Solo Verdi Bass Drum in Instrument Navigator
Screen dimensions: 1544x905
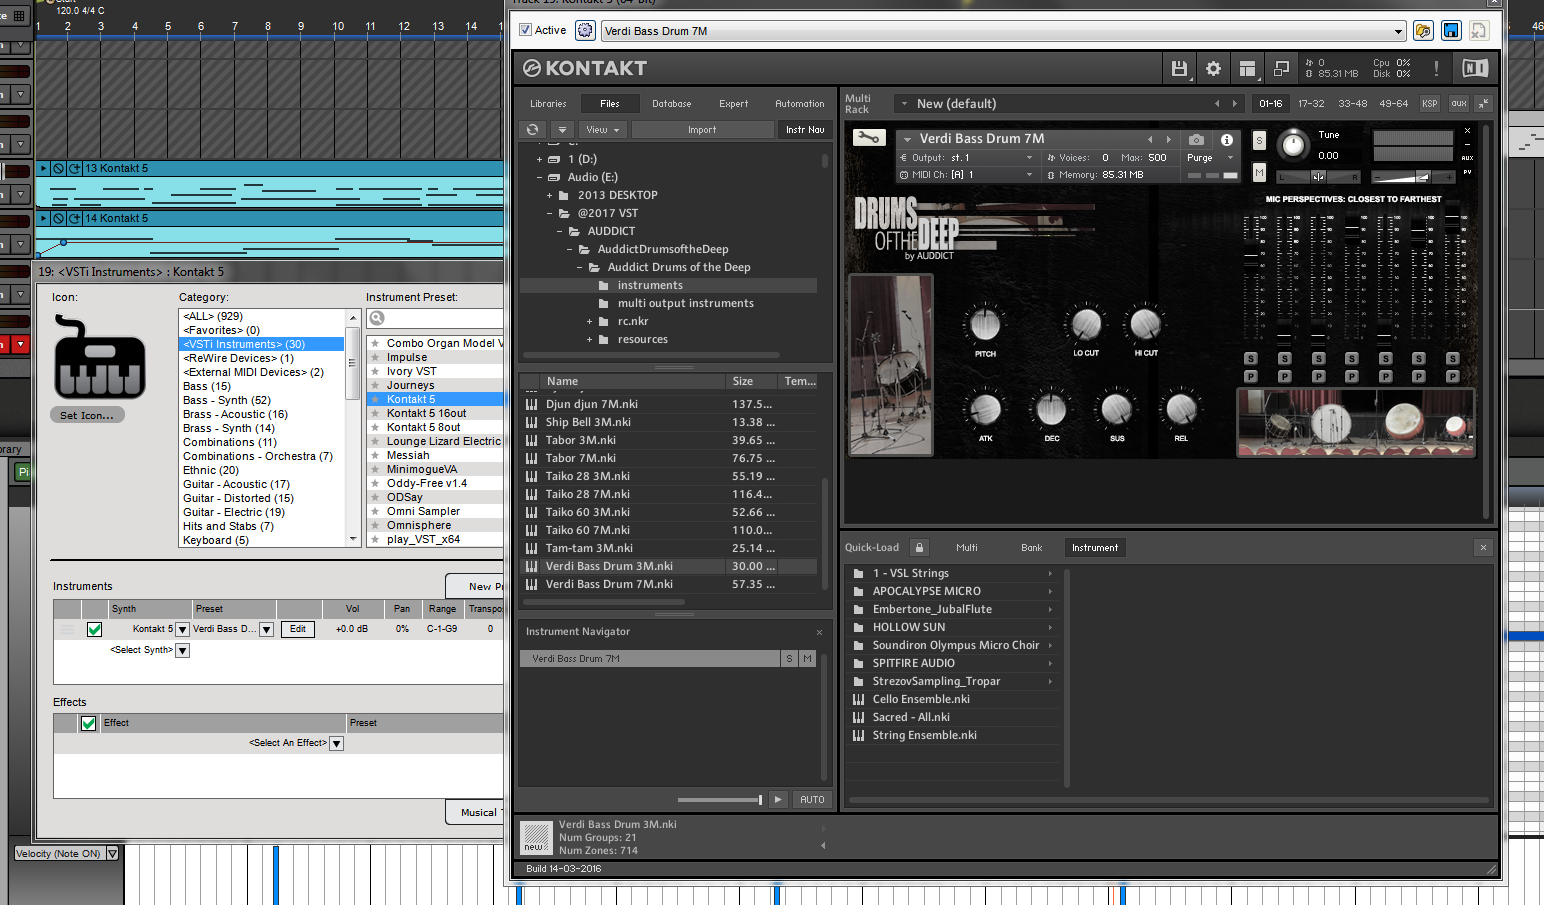789,658
